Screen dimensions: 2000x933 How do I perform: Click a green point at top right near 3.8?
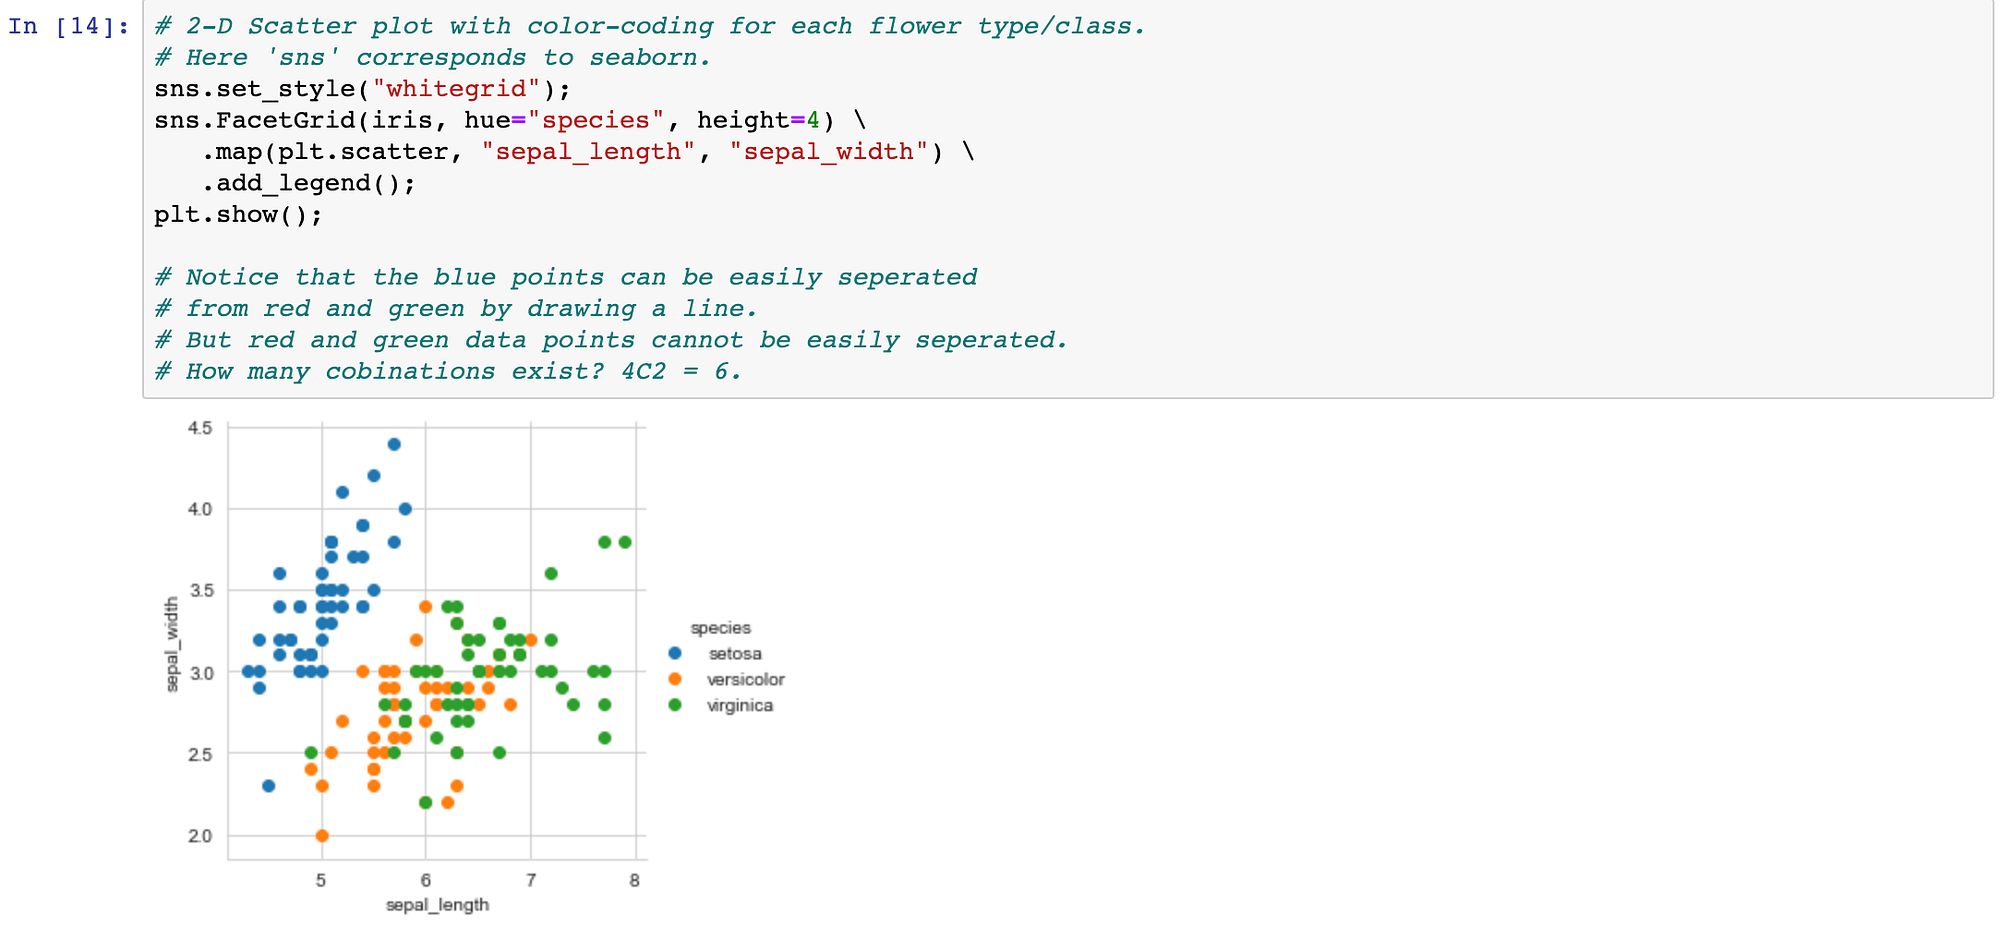[x=604, y=541]
